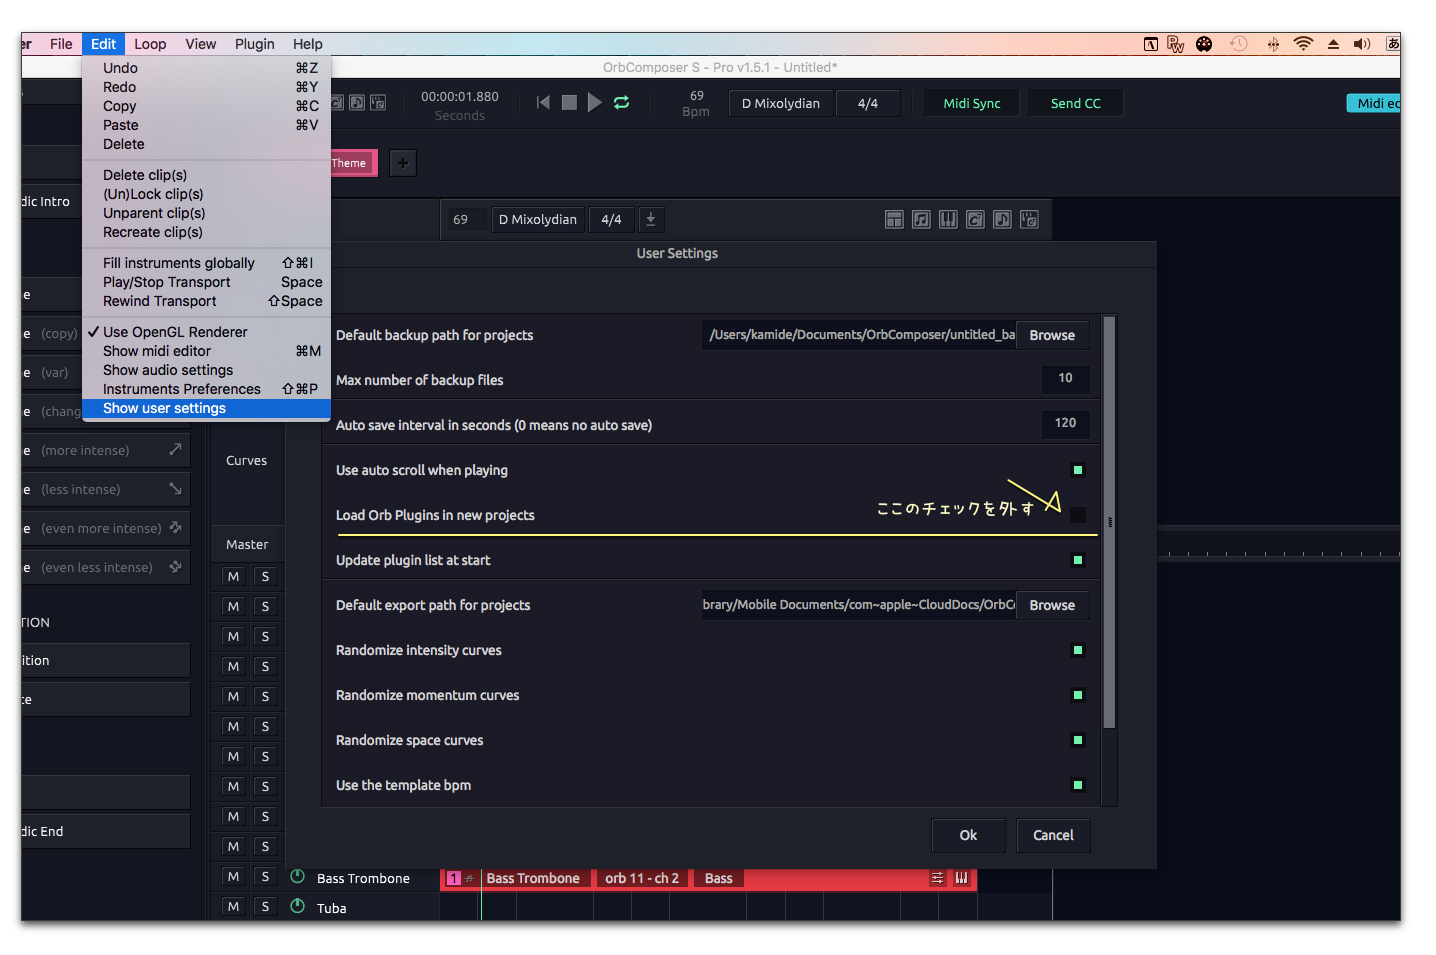Choose 'Instruments Preferences' in Edit menu

(x=206, y=389)
